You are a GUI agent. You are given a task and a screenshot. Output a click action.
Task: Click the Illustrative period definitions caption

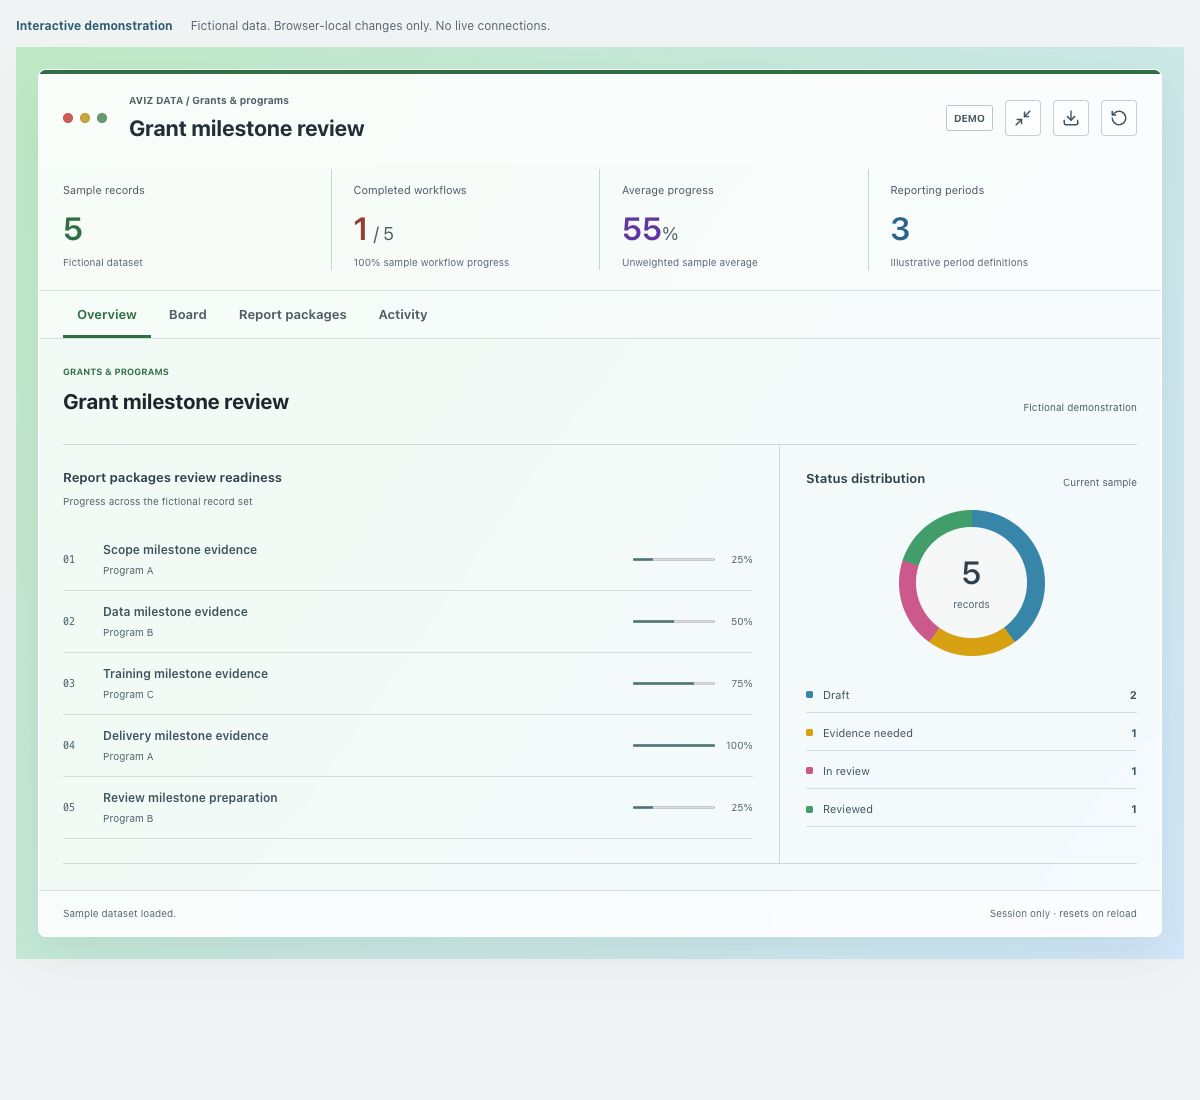pyautogui.click(x=959, y=262)
